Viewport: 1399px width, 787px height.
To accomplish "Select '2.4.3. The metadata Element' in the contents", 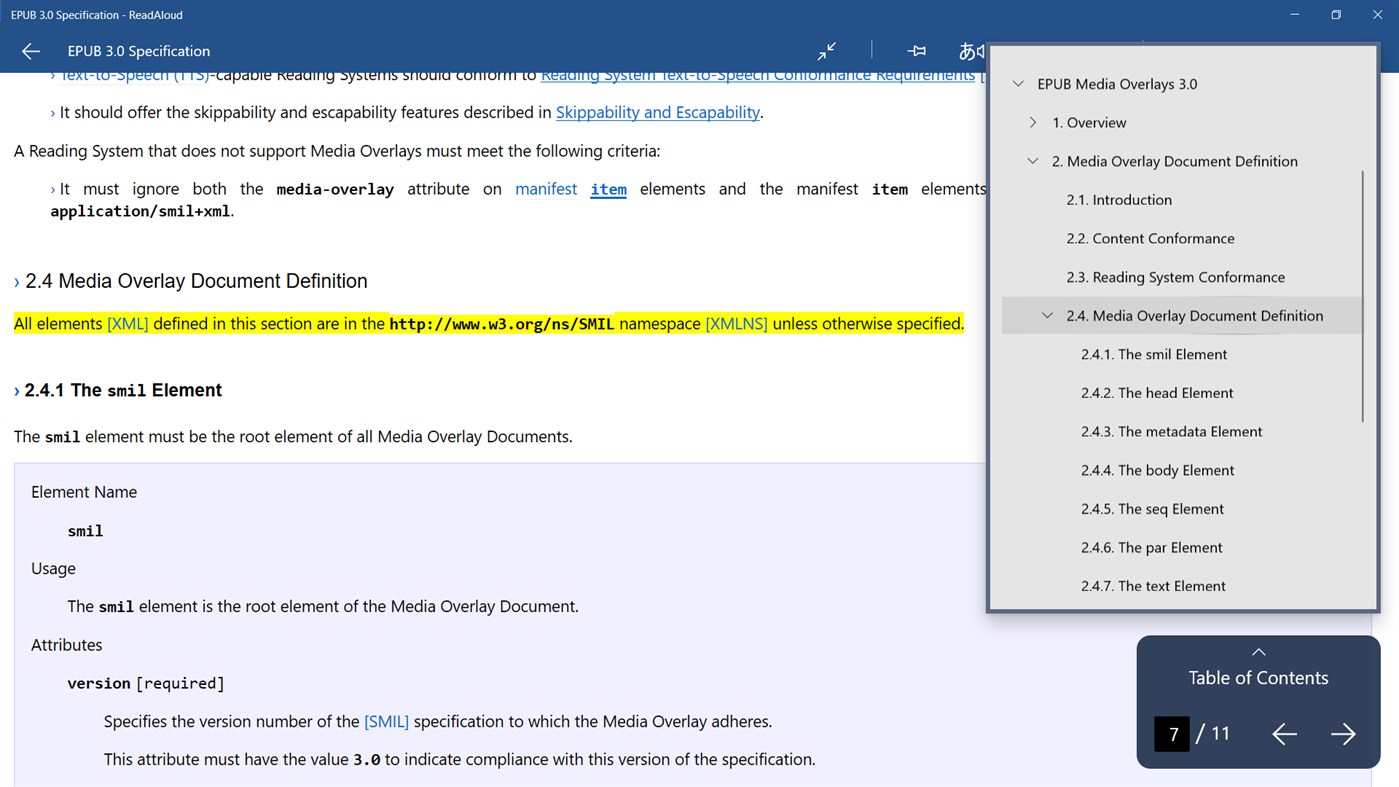I will [1171, 431].
